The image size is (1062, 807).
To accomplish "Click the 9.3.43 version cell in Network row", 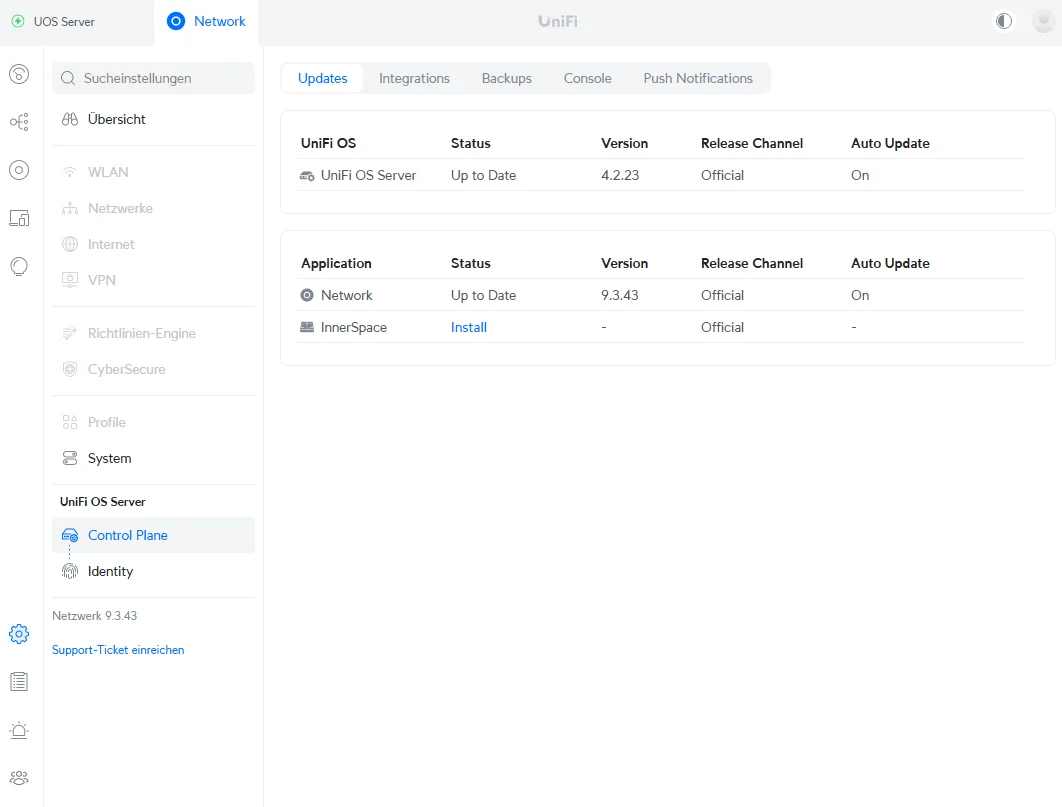I will click(x=620, y=295).
